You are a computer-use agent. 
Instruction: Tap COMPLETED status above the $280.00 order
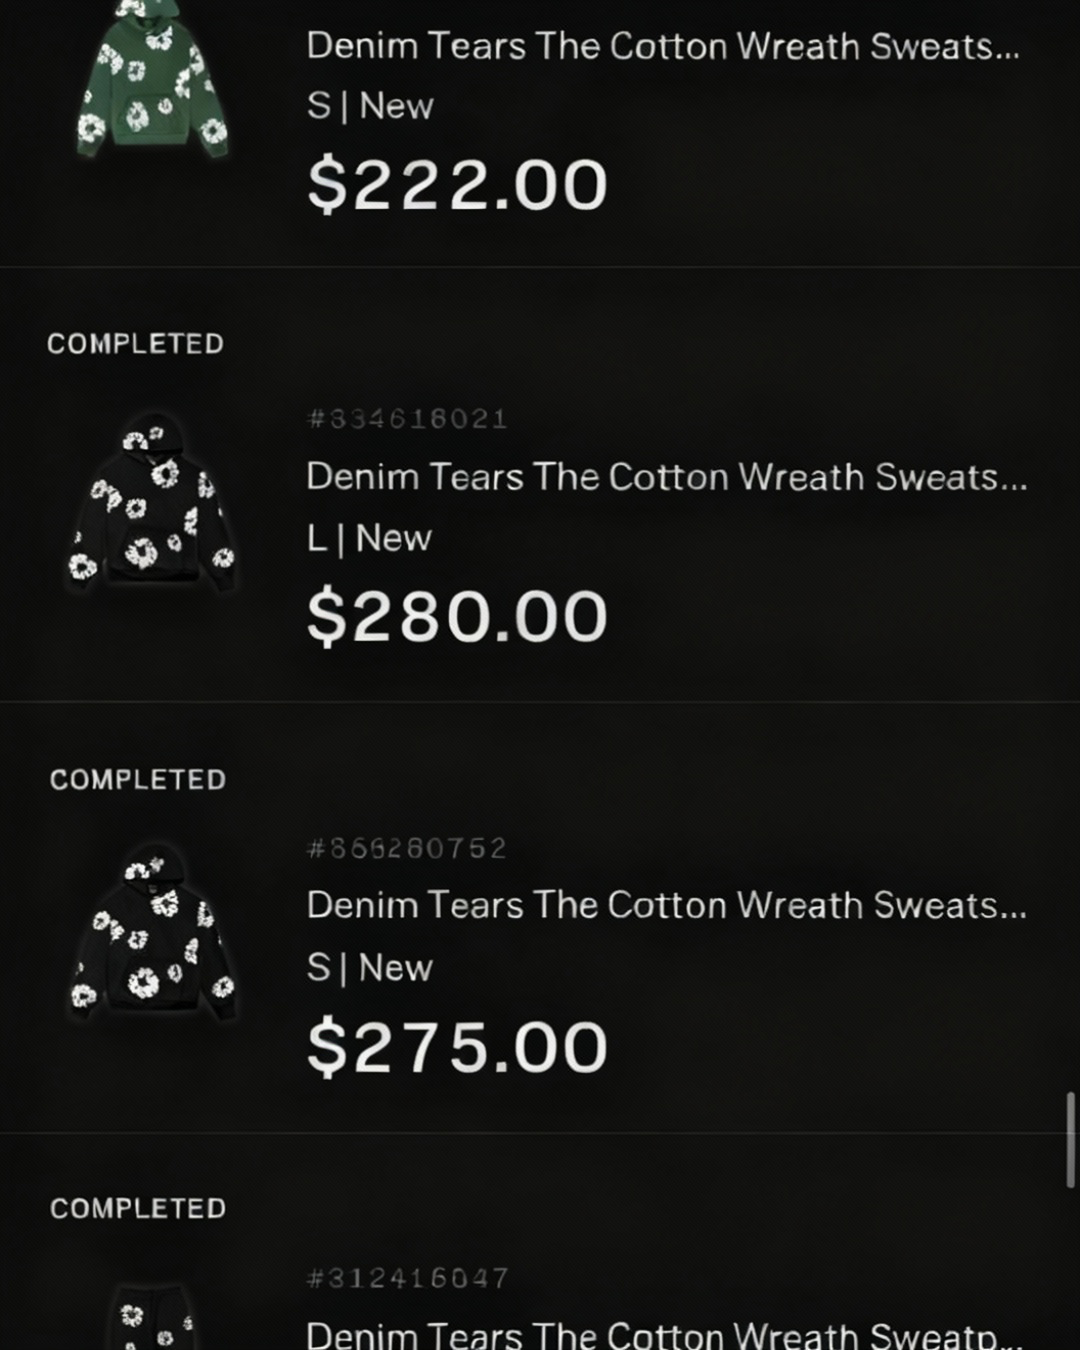135,344
